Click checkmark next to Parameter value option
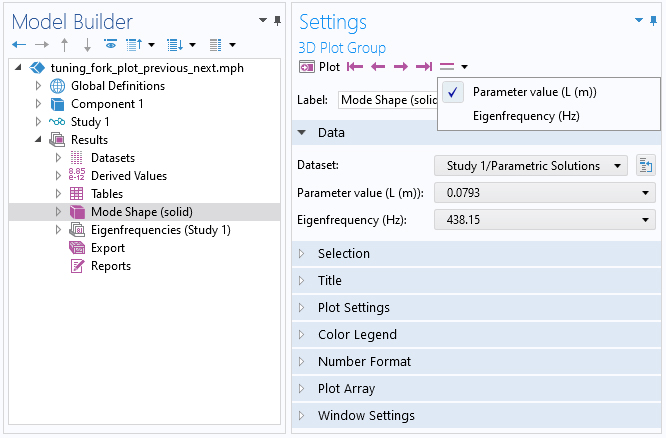 (453, 92)
